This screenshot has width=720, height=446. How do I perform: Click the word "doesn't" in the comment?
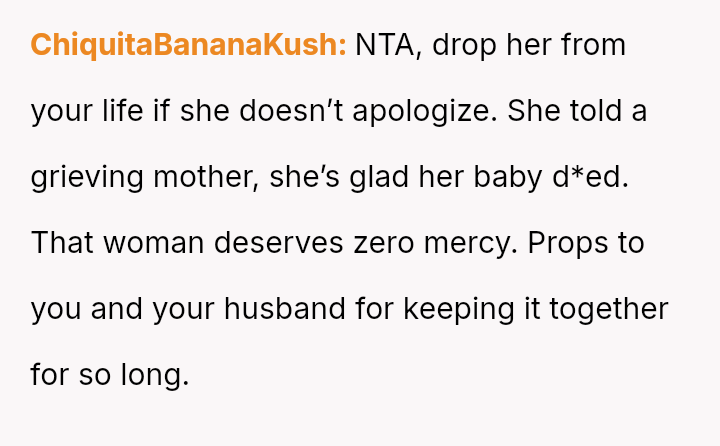pos(257,112)
